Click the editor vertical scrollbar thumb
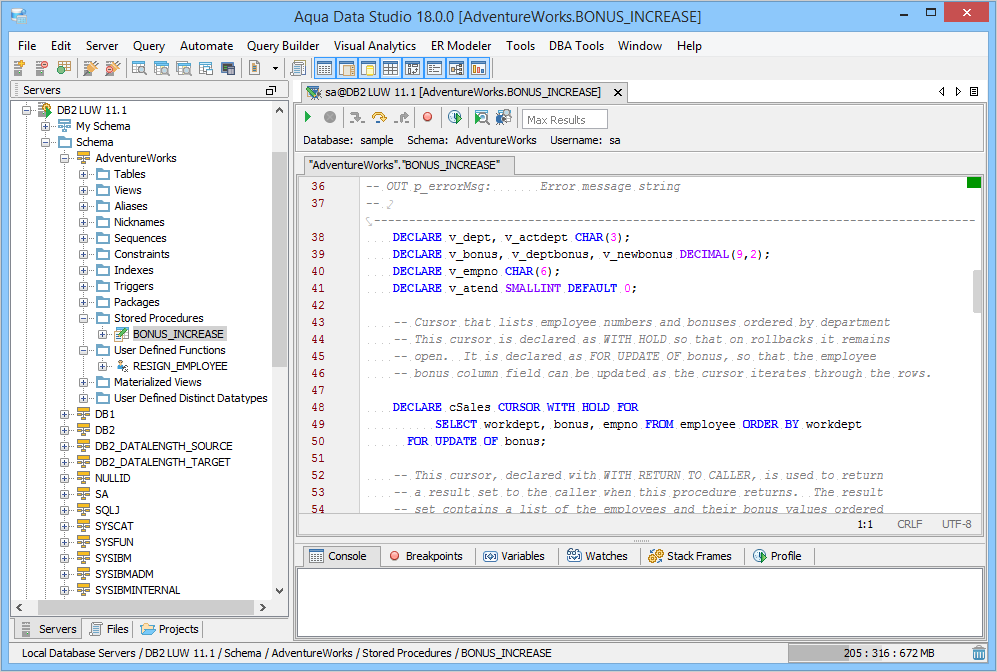Viewport: 997px width, 672px height. tap(978, 290)
